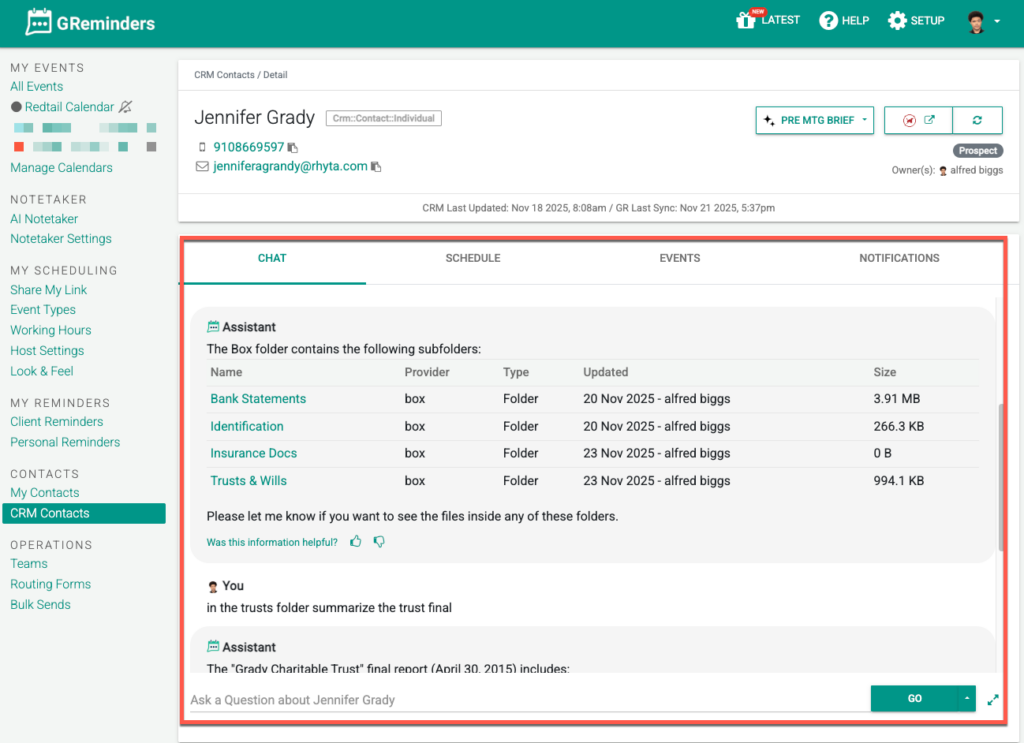1024x743 pixels.
Task: Click the thumbs down feedback icon
Action: tap(379, 542)
